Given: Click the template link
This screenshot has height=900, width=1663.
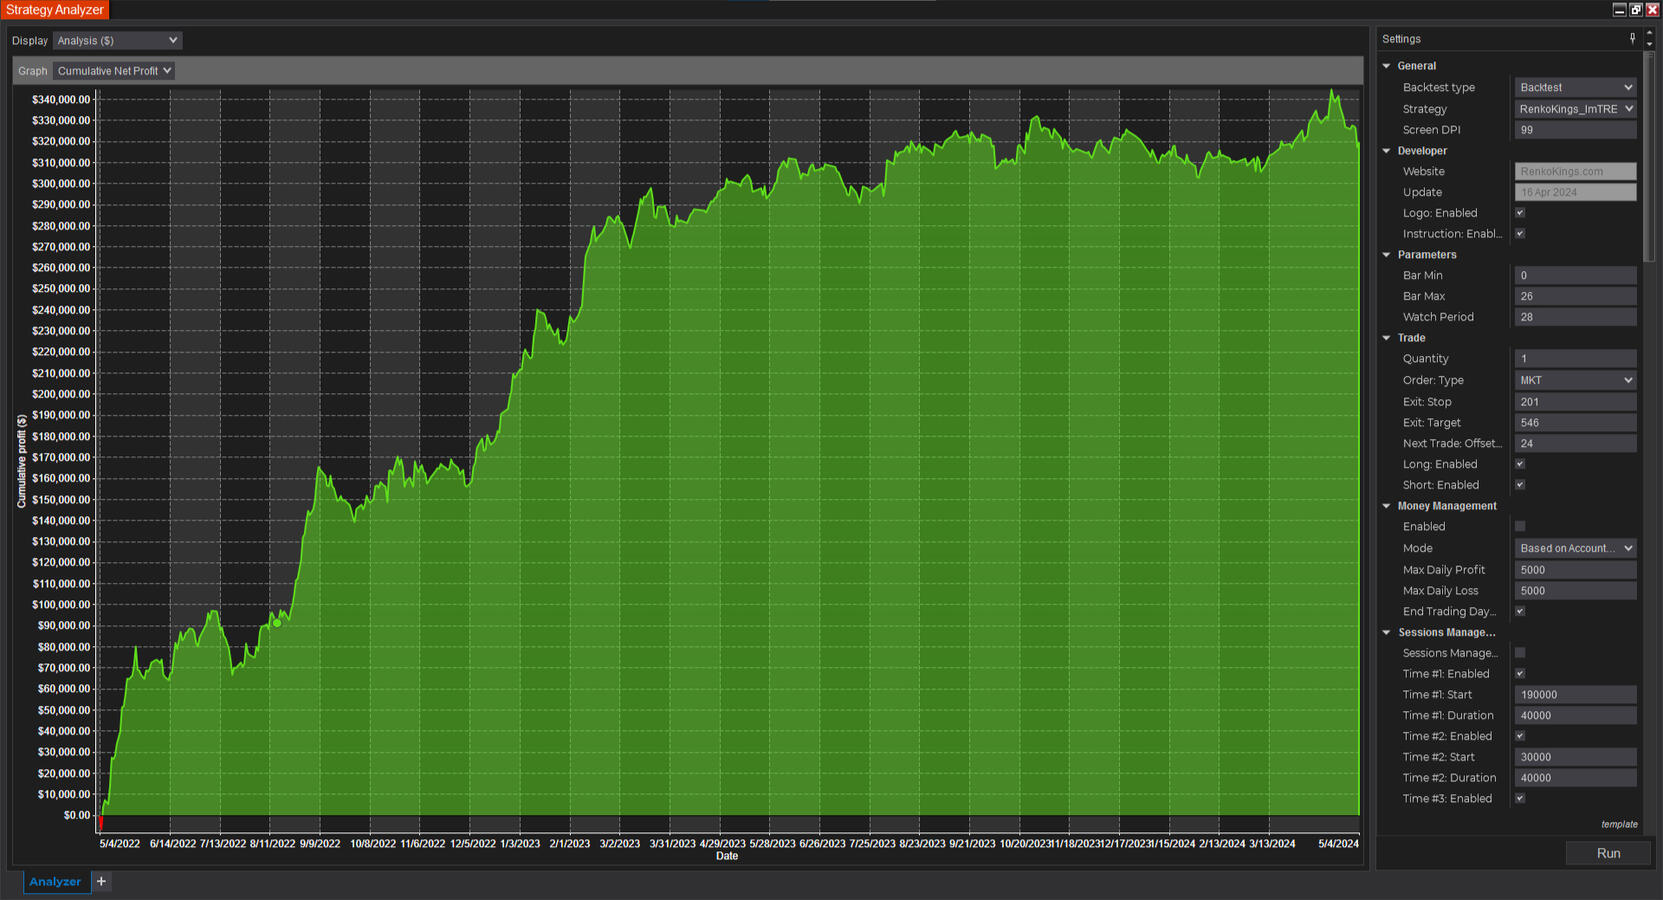Looking at the screenshot, I should pos(1619,824).
